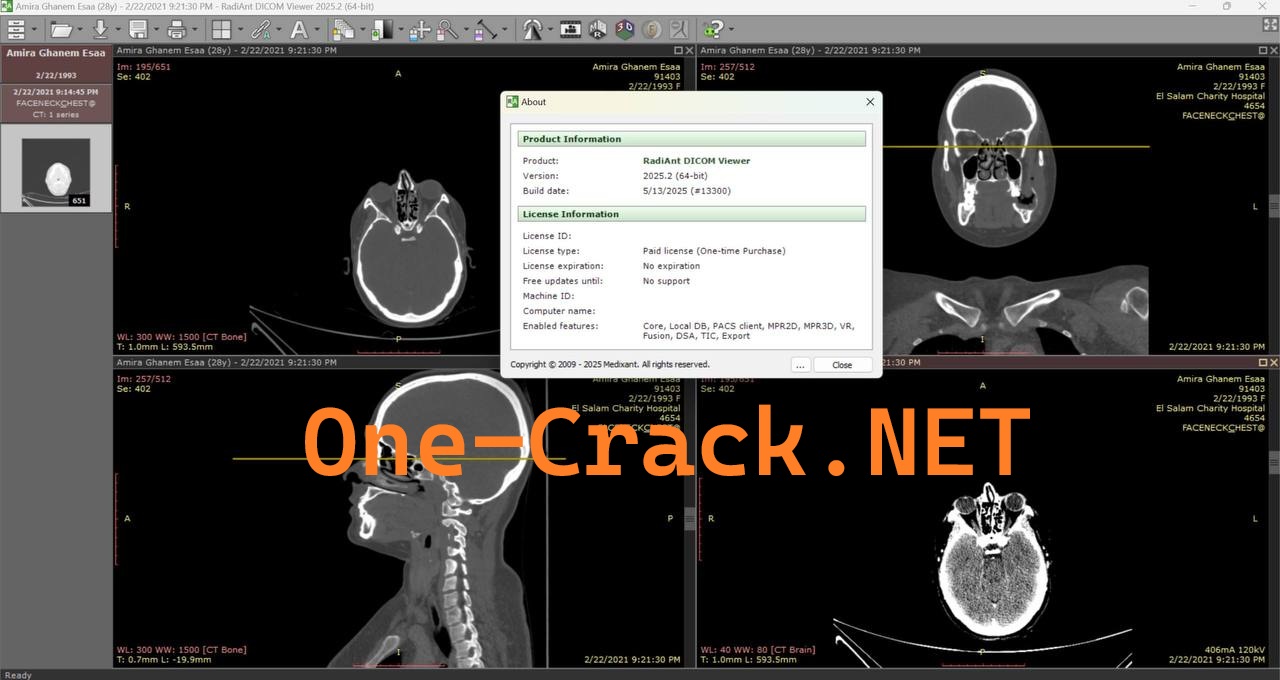Maximize the top-left viewport with its square toggle
1280x680 pixels.
[x=679, y=50]
